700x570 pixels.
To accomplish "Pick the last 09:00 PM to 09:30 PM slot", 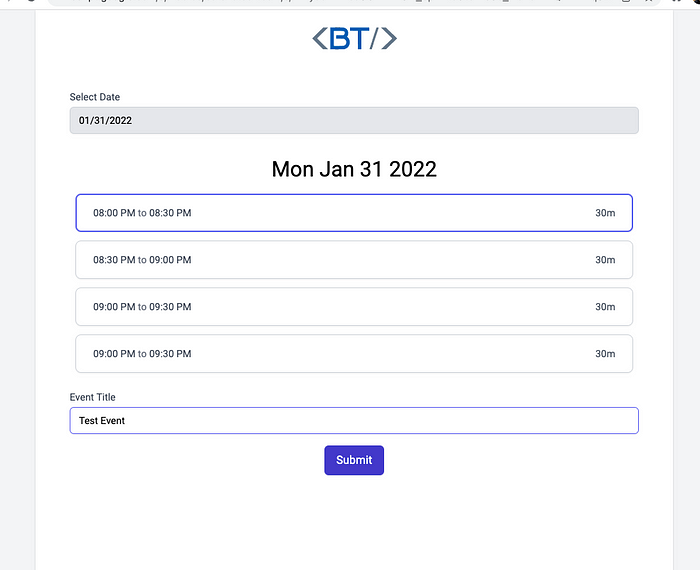I will click(x=354, y=354).
